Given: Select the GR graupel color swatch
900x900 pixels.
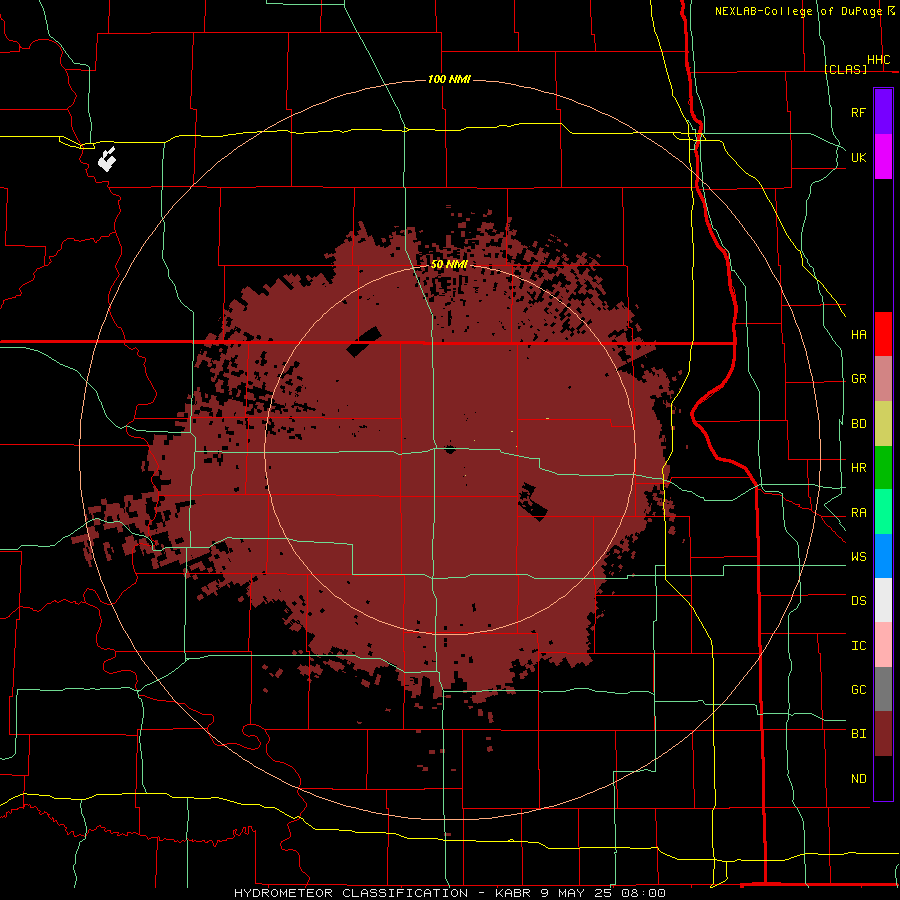Looking at the screenshot, I should pyautogui.click(x=883, y=379).
